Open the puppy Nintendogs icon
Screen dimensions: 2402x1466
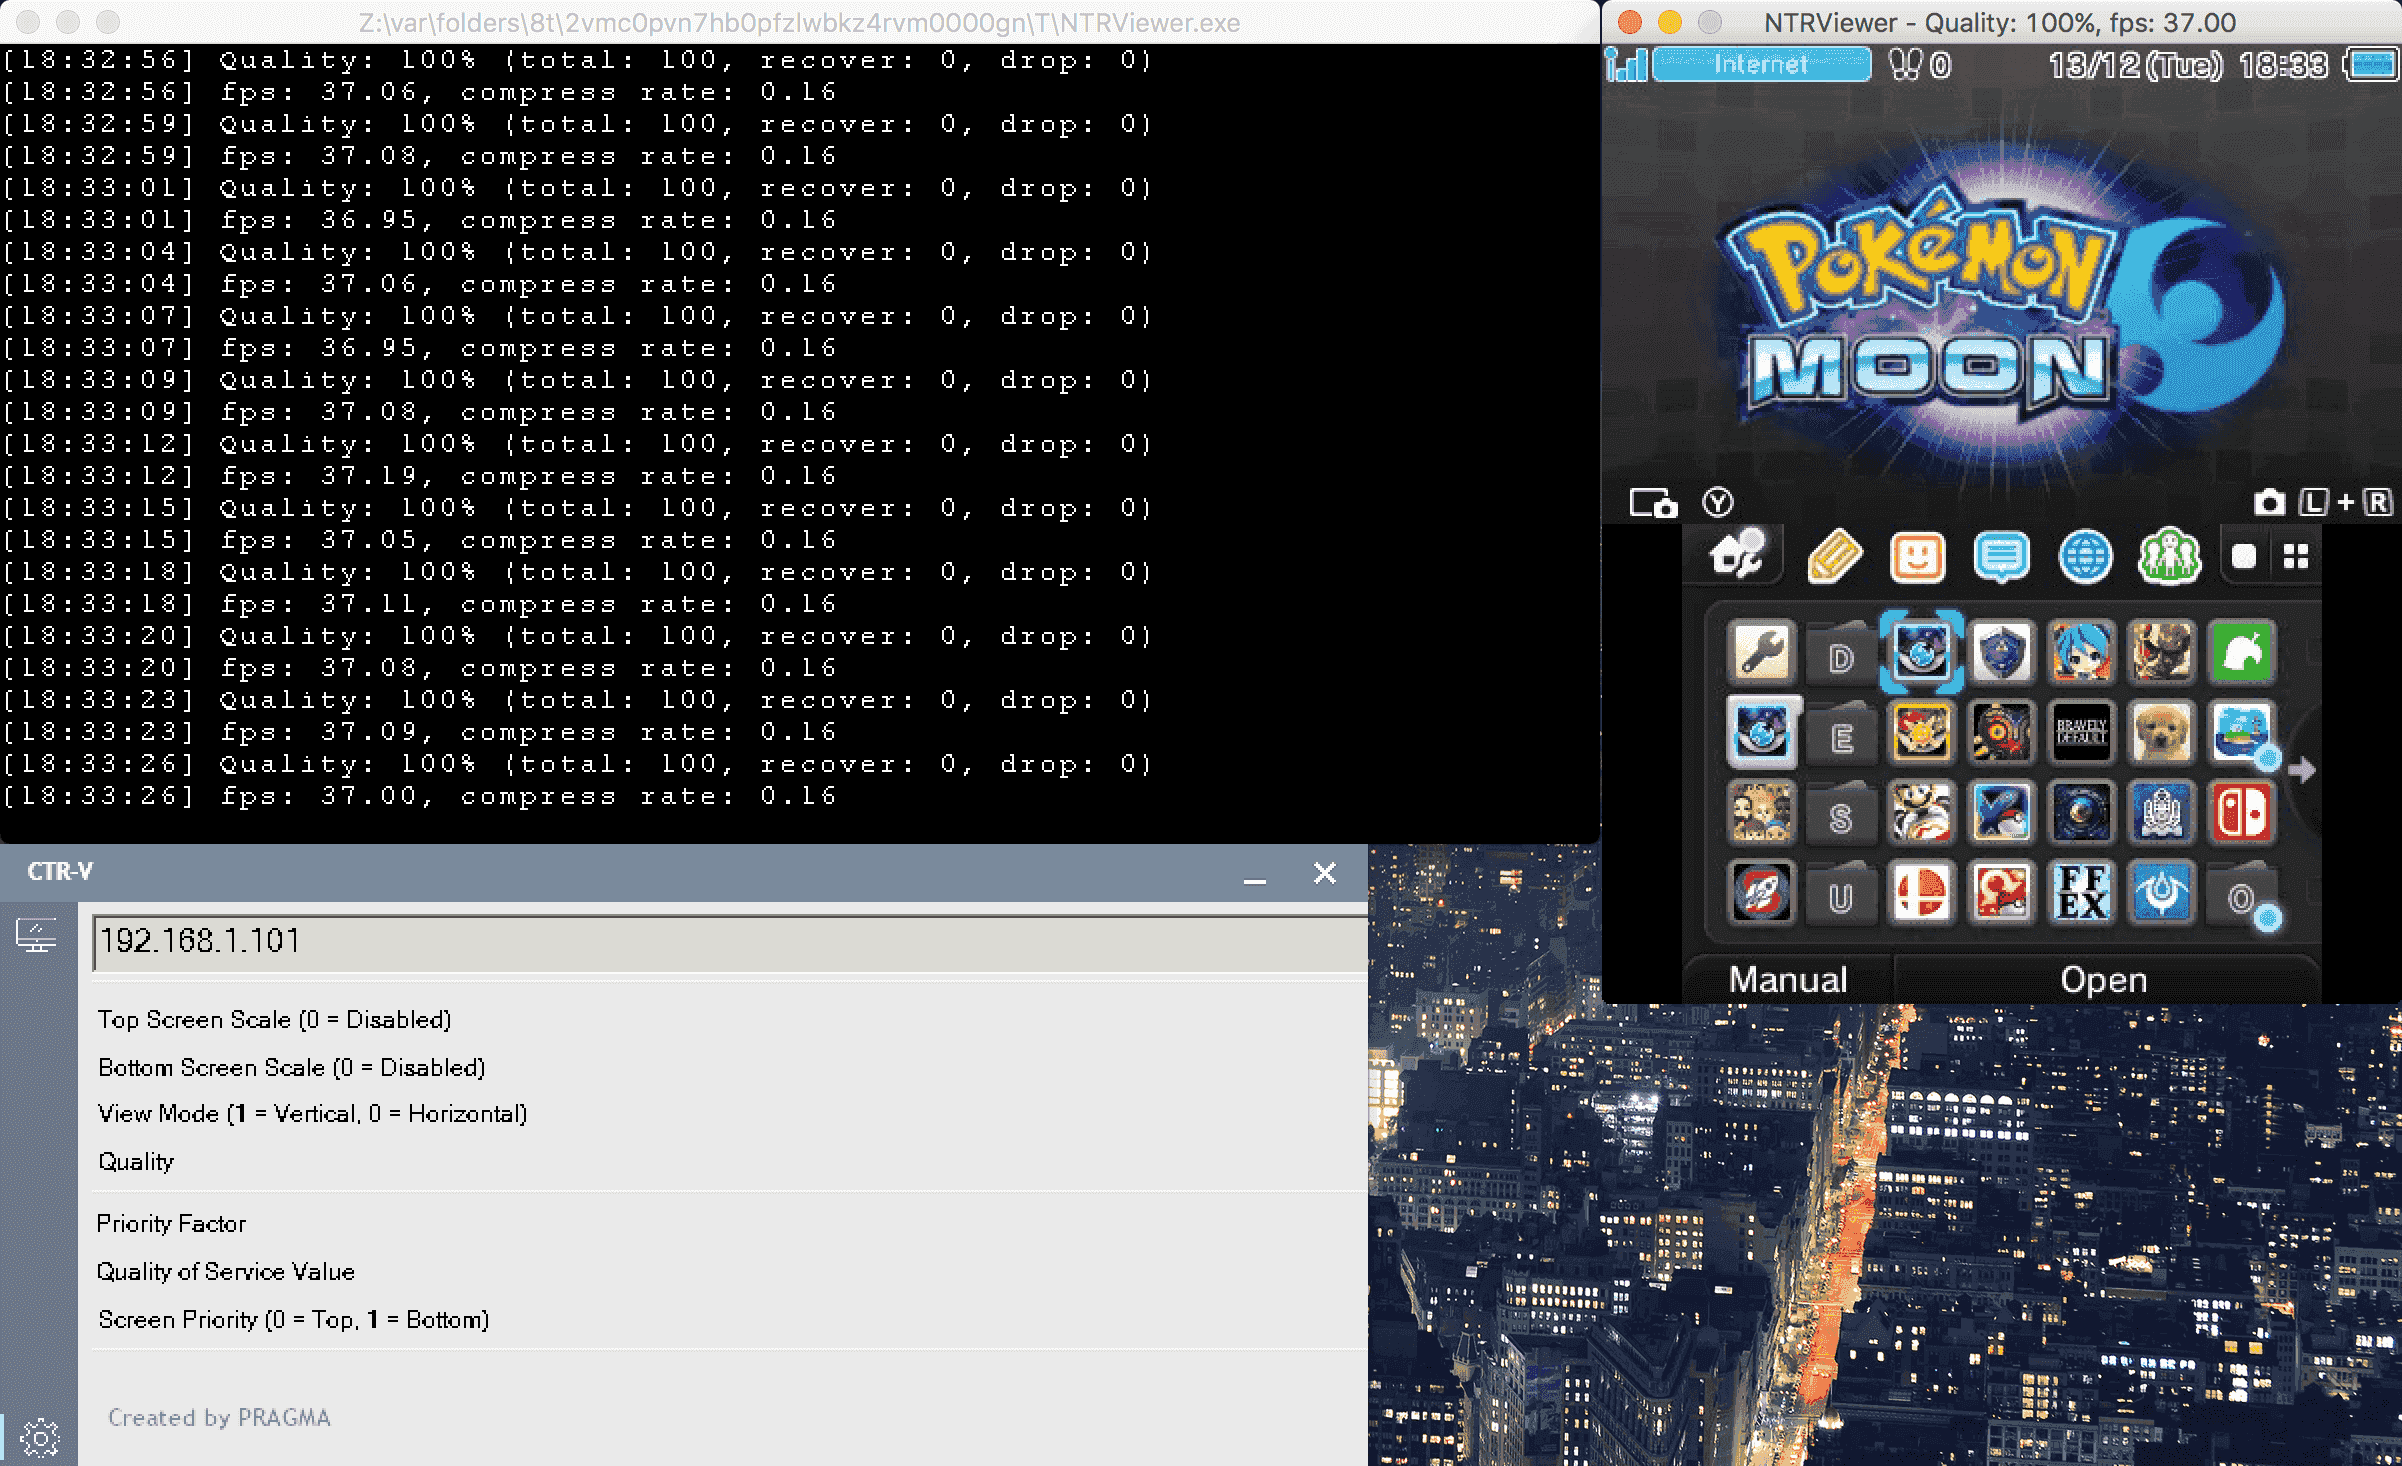tap(2161, 732)
